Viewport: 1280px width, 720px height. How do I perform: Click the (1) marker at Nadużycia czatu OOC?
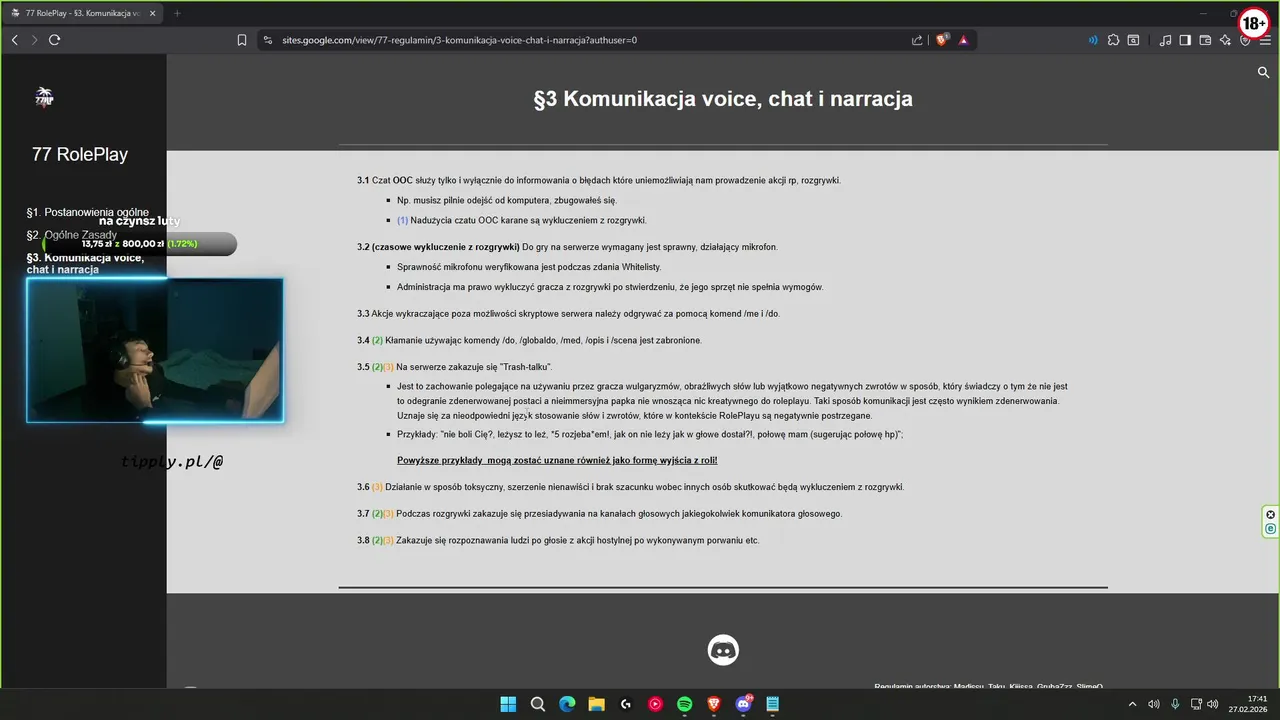click(403, 220)
